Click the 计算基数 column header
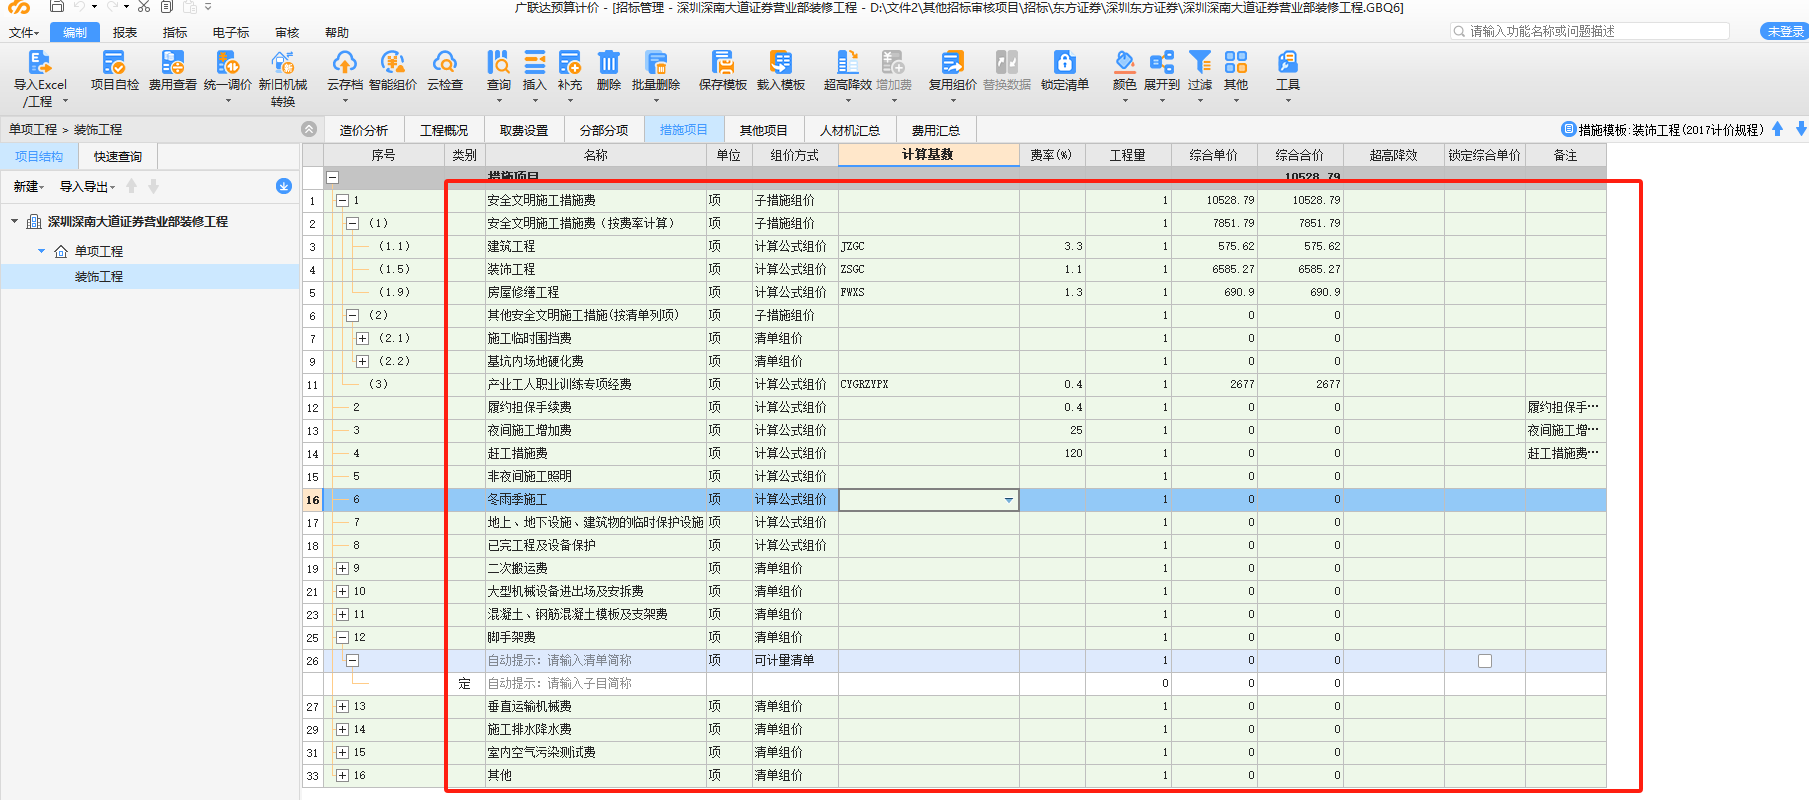The image size is (1809, 800). coord(928,155)
